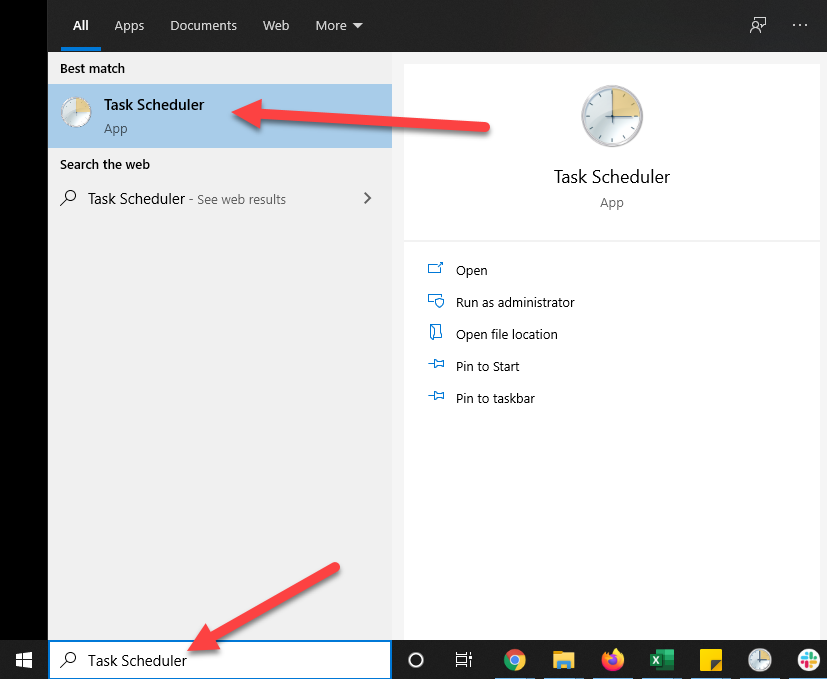Click the feedback person icon
Viewport: 827px width, 679px height.
coord(758,25)
